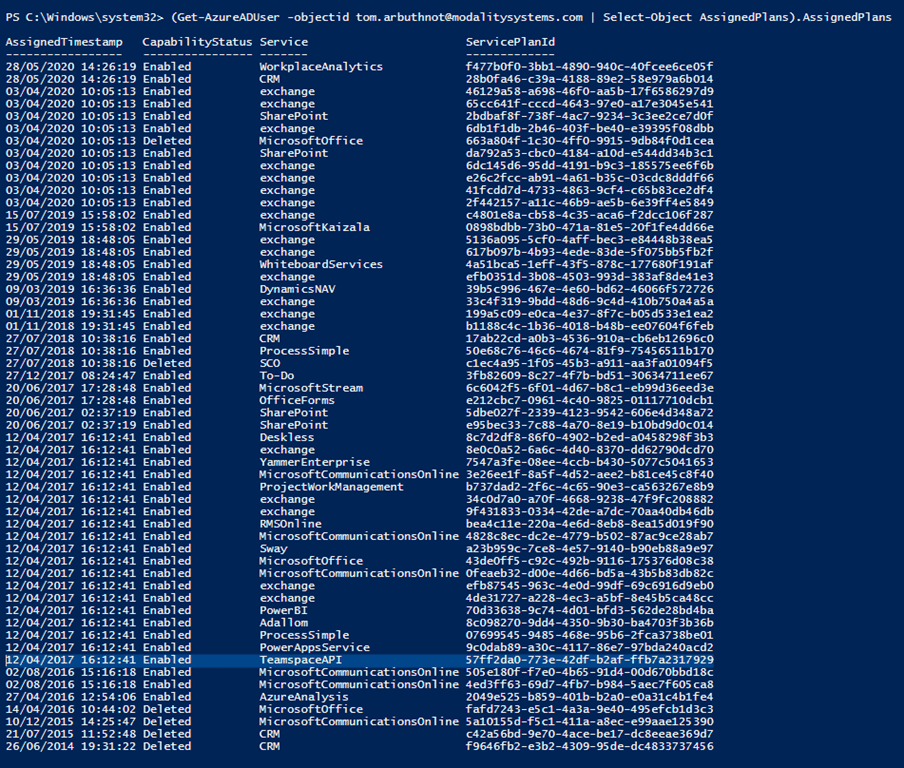This screenshot has height=768, width=904.
Task: Click the AssignedTimestamp column header
Action: click(x=64, y=42)
